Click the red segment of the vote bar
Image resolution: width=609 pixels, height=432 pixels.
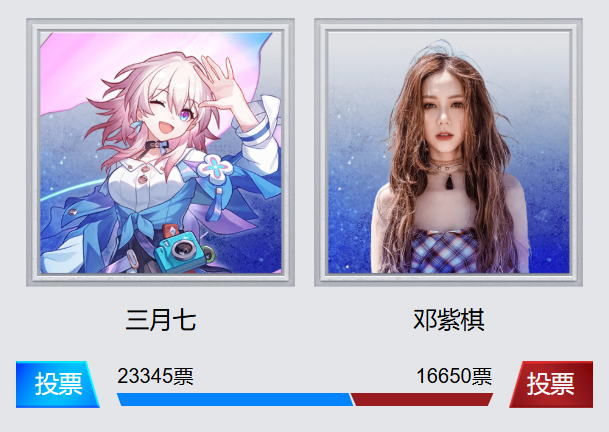click(422, 399)
